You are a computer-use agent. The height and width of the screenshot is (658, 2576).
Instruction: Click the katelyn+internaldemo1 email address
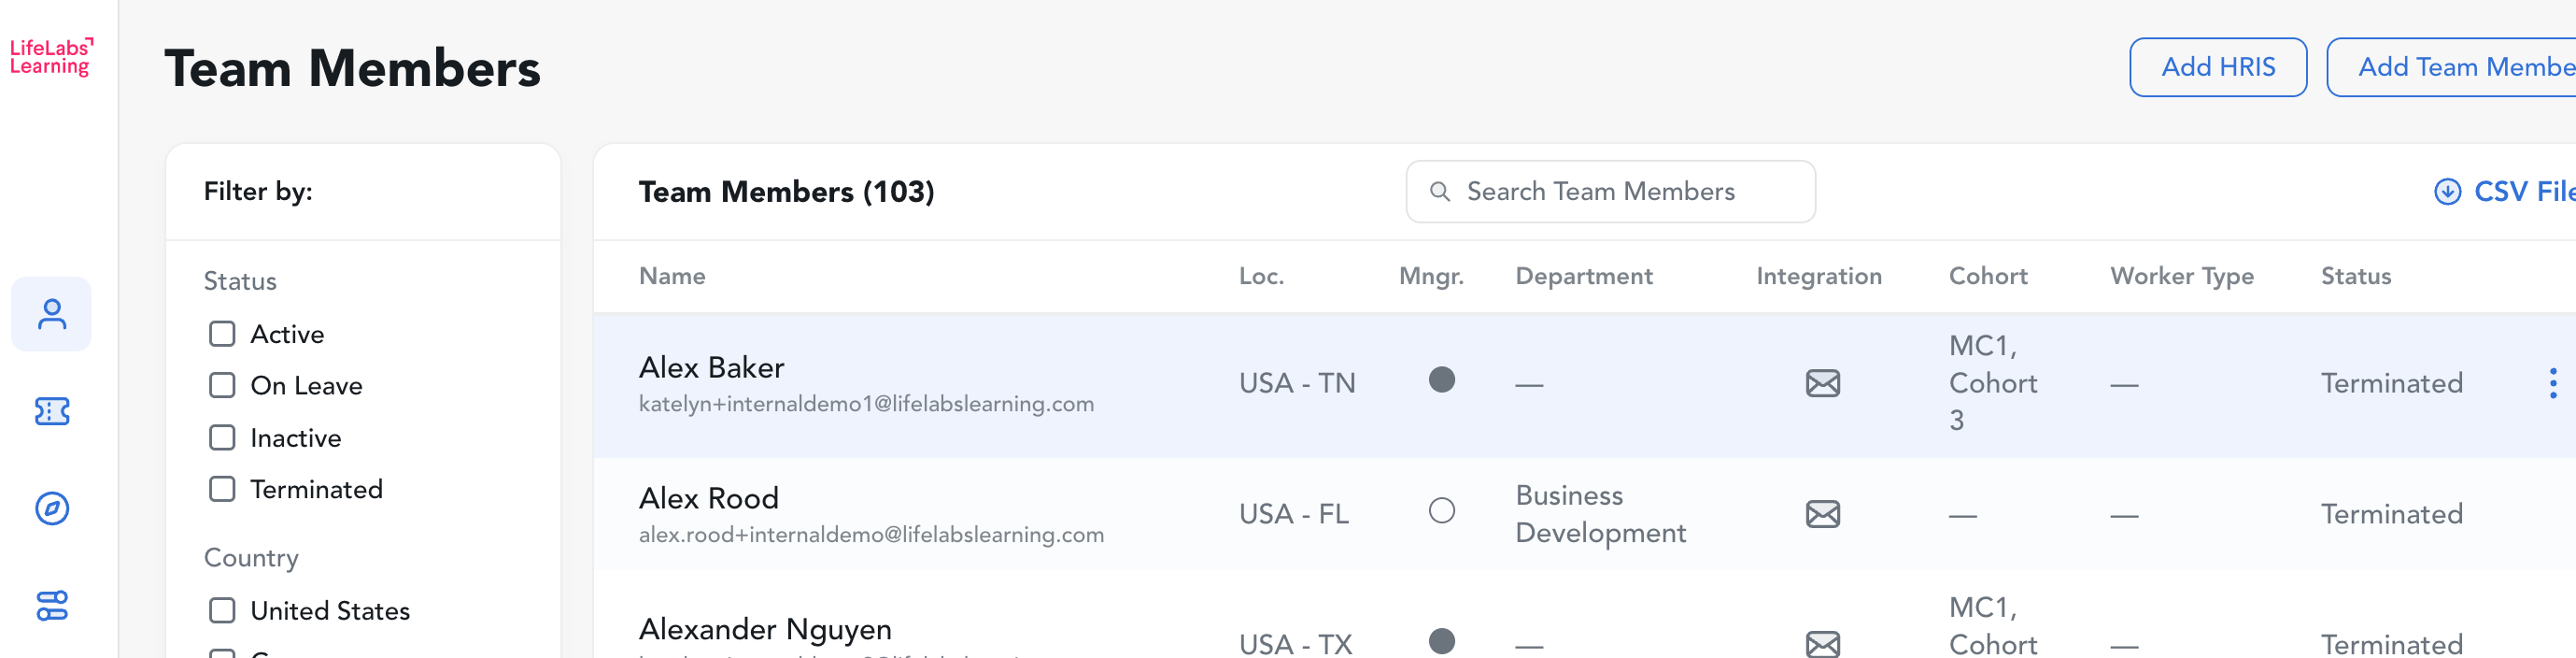866,404
